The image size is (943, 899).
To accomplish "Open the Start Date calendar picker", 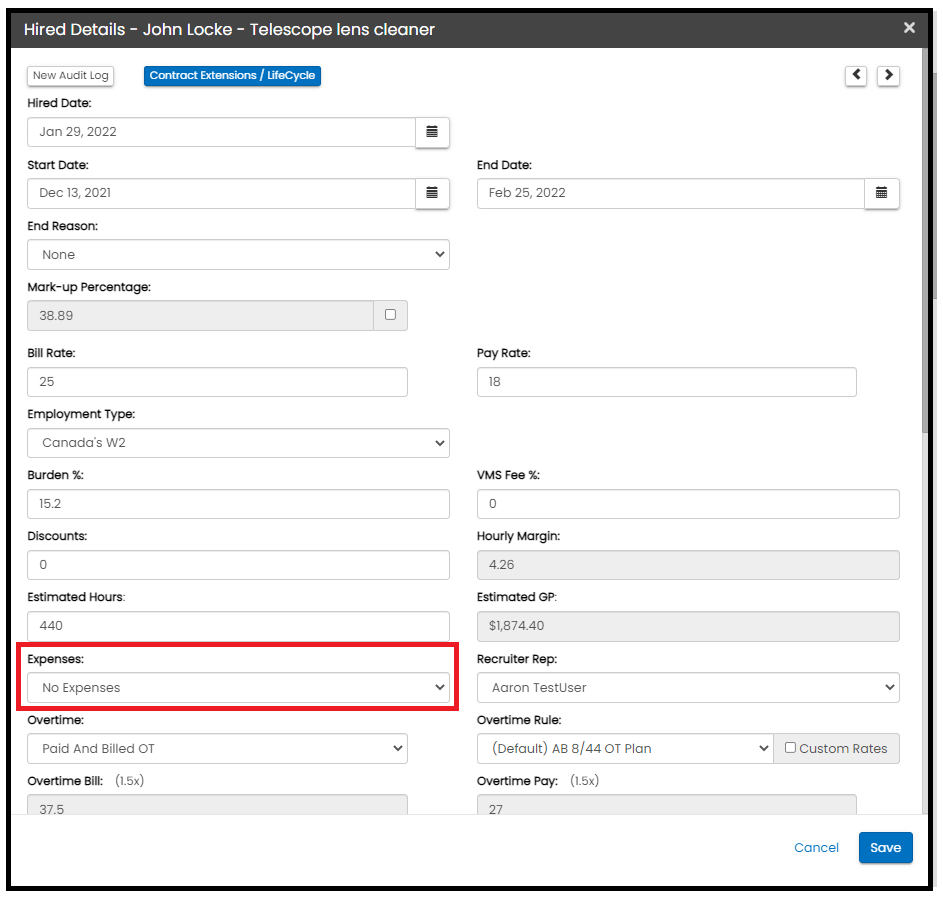I will click(x=432, y=193).
